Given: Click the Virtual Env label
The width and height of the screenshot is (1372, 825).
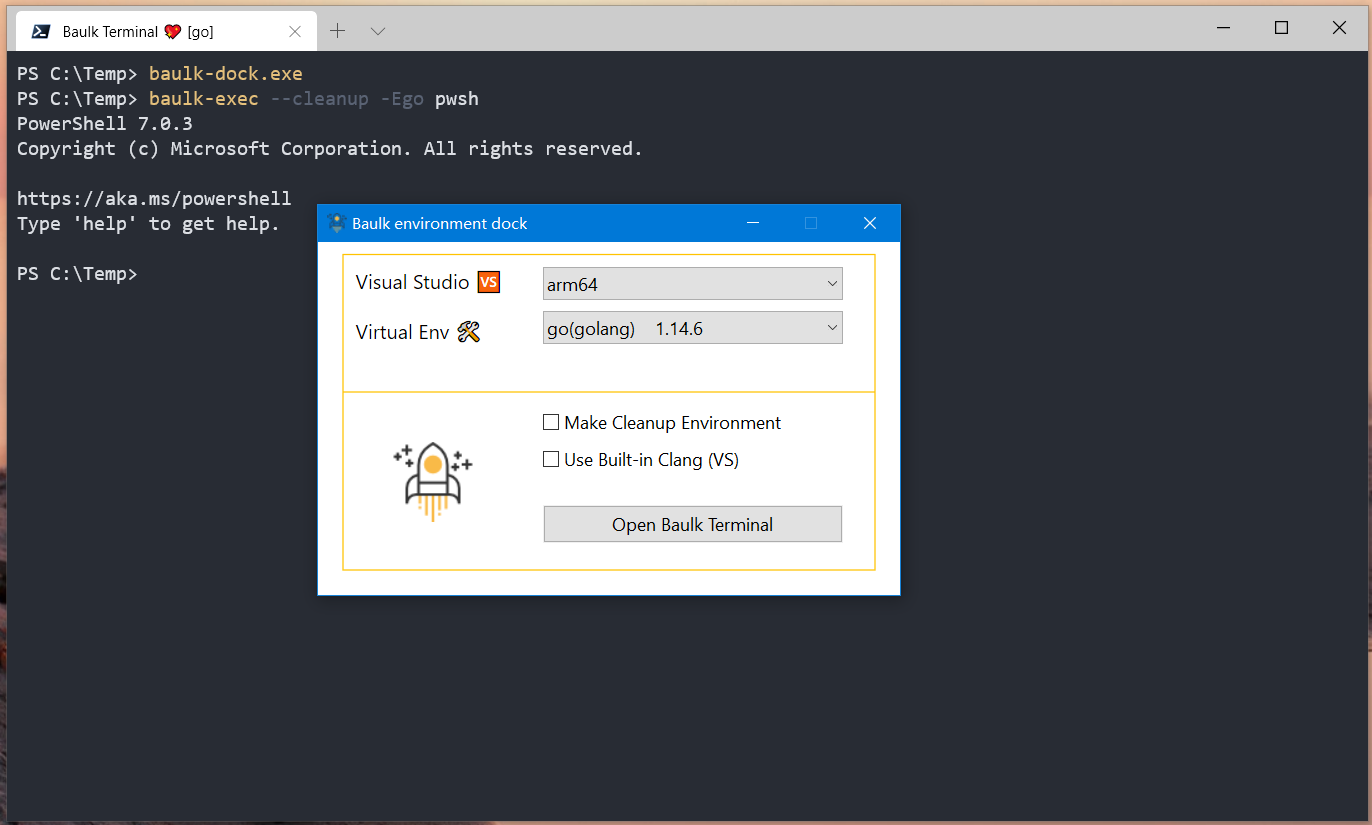Looking at the screenshot, I should click(x=402, y=332).
